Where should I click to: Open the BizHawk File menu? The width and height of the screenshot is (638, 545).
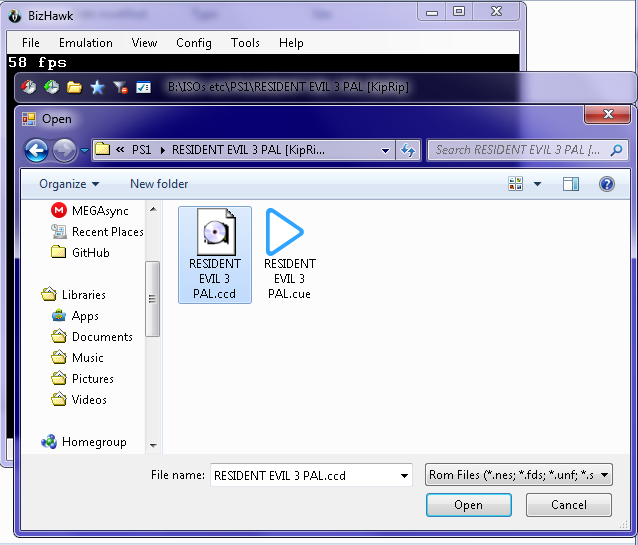31,43
